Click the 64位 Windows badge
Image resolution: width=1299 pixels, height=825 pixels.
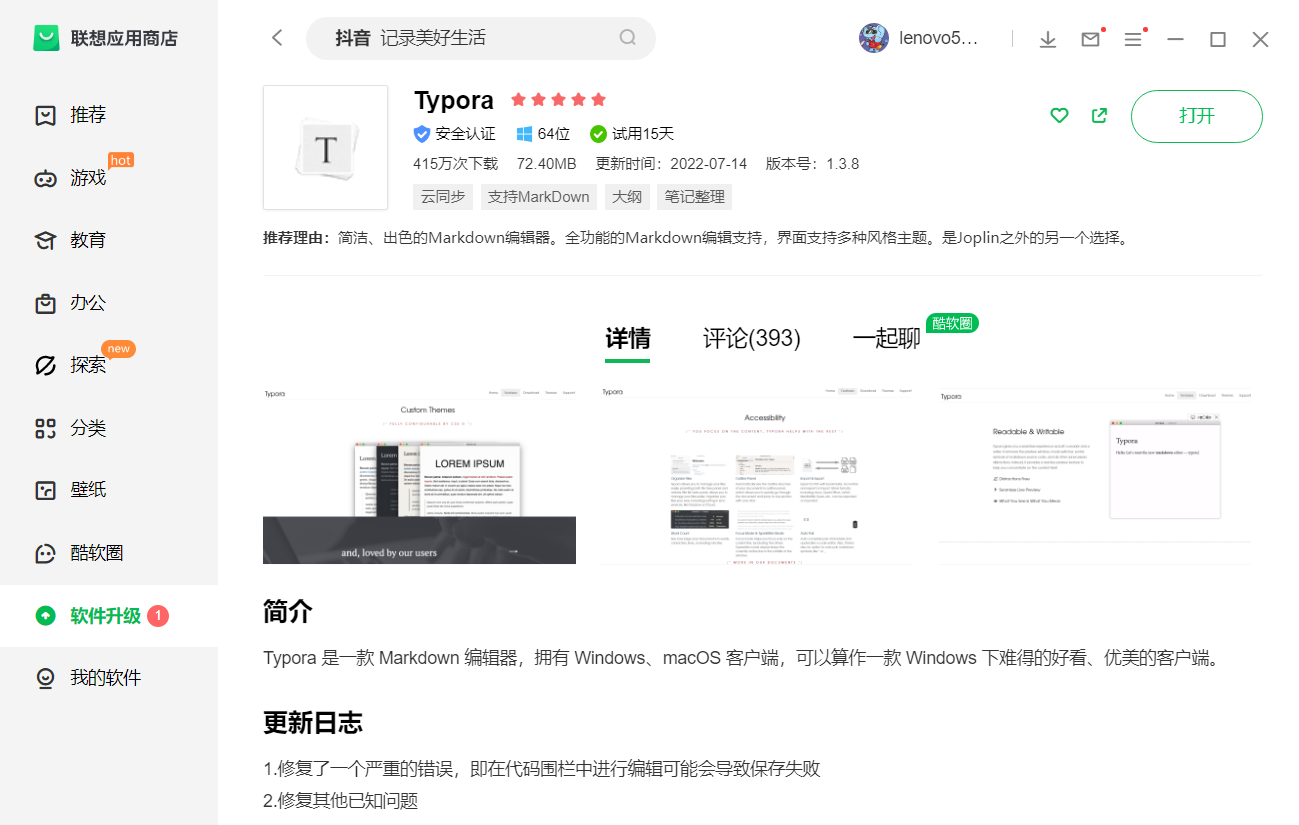coord(543,134)
